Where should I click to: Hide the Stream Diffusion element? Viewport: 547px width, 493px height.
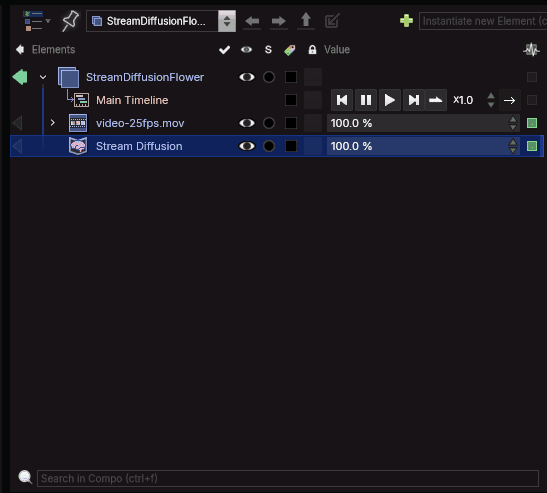click(247, 146)
